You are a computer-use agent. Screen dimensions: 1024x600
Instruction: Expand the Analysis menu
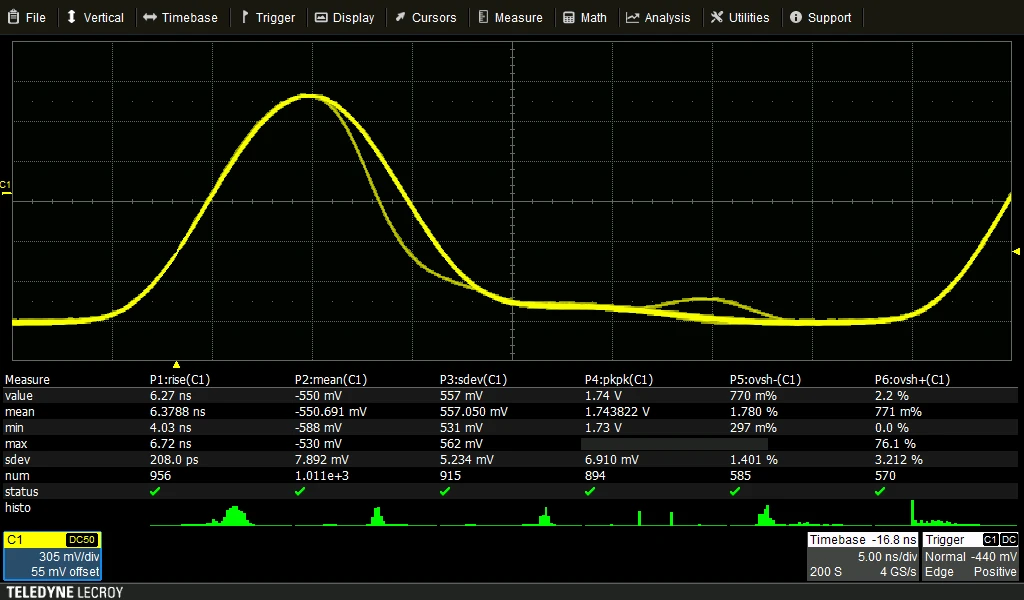click(657, 18)
